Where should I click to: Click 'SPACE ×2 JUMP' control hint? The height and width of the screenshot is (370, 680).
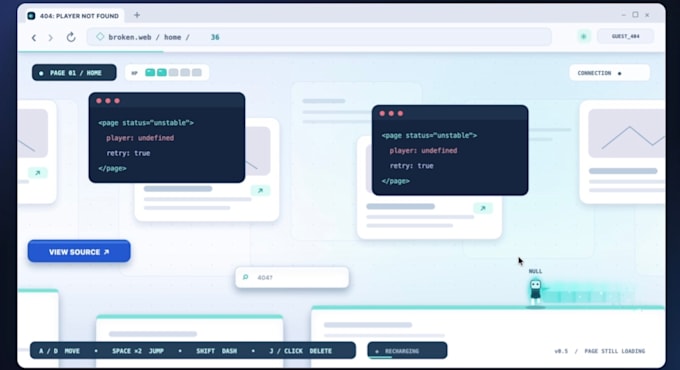pyautogui.click(x=138, y=351)
